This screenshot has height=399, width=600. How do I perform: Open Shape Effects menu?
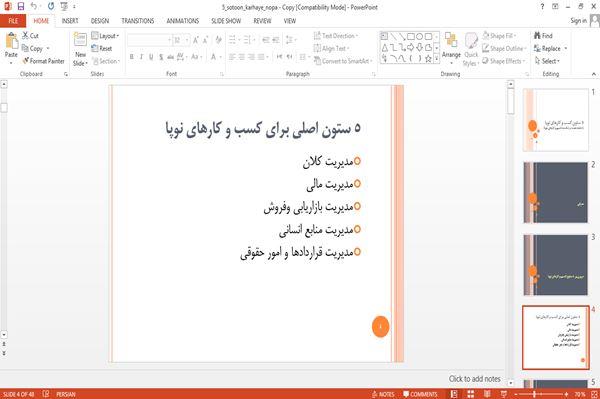pyautogui.click(x=503, y=61)
